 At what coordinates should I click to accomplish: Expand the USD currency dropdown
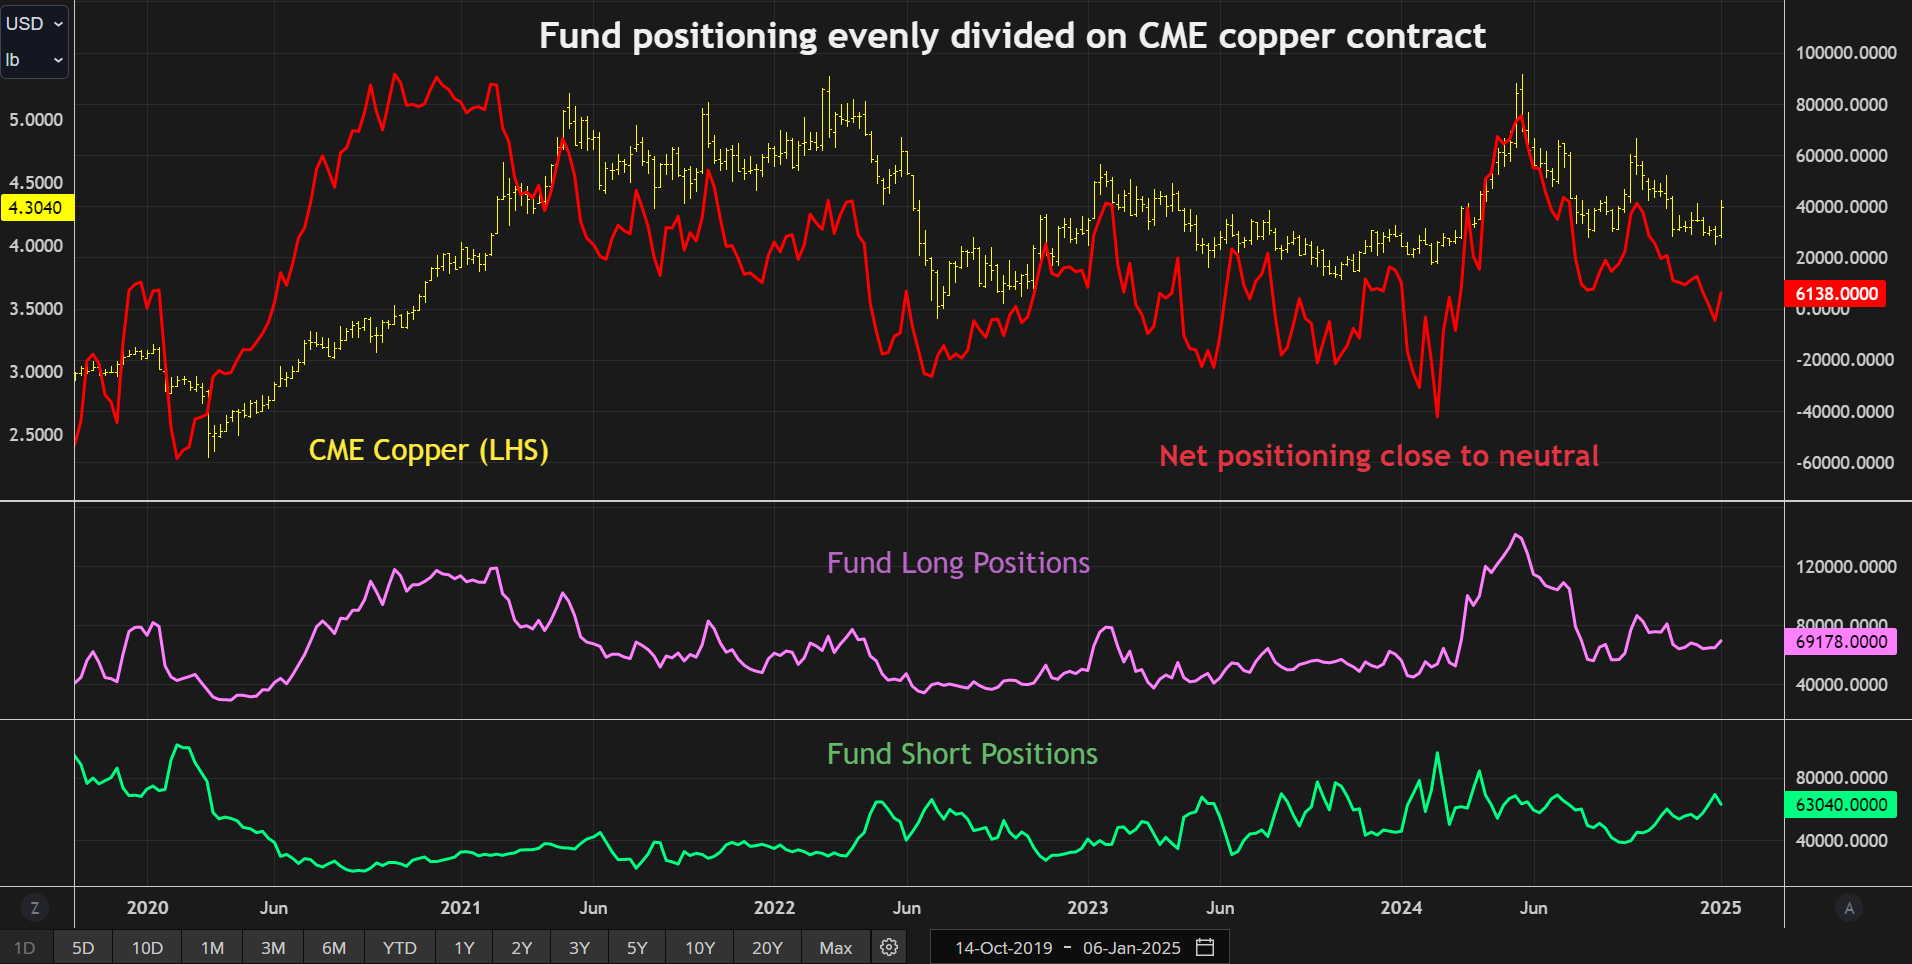tap(34, 23)
